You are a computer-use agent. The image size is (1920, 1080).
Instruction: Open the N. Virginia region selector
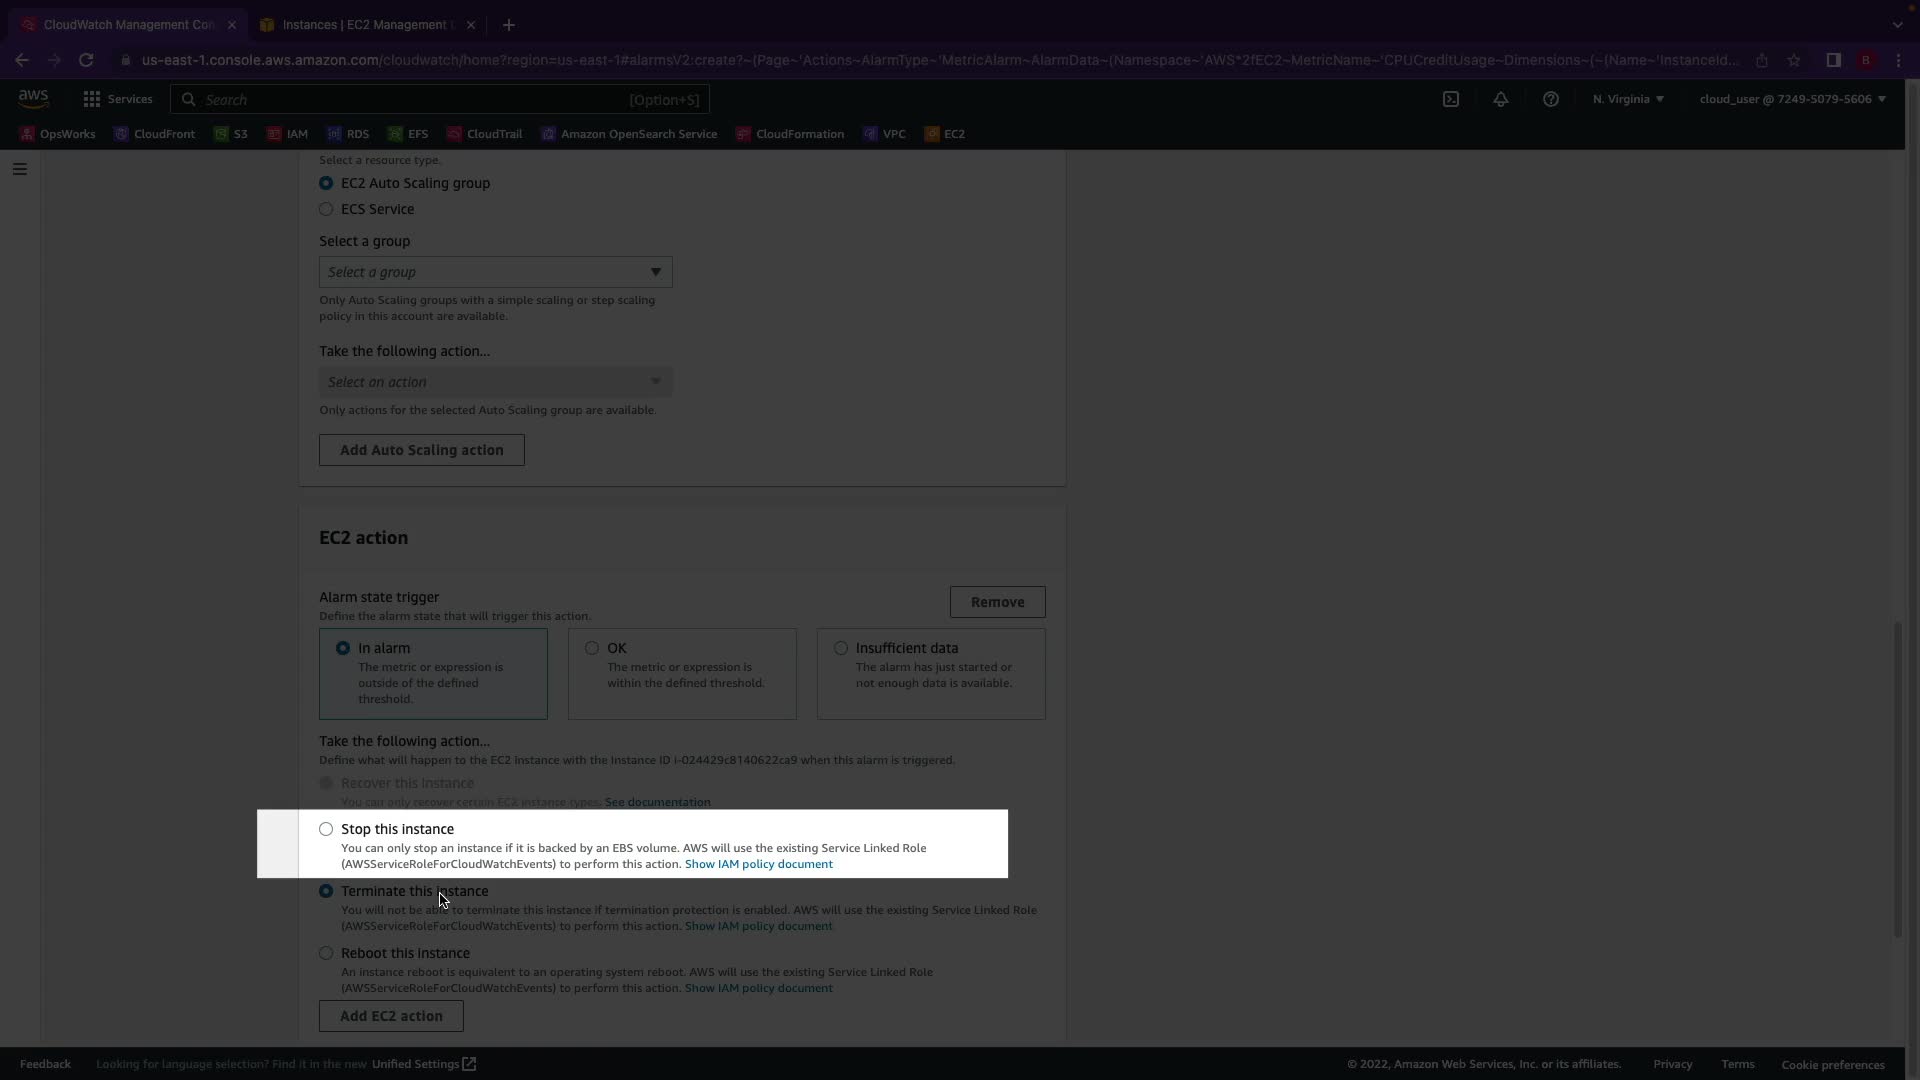pyautogui.click(x=1628, y=99)
